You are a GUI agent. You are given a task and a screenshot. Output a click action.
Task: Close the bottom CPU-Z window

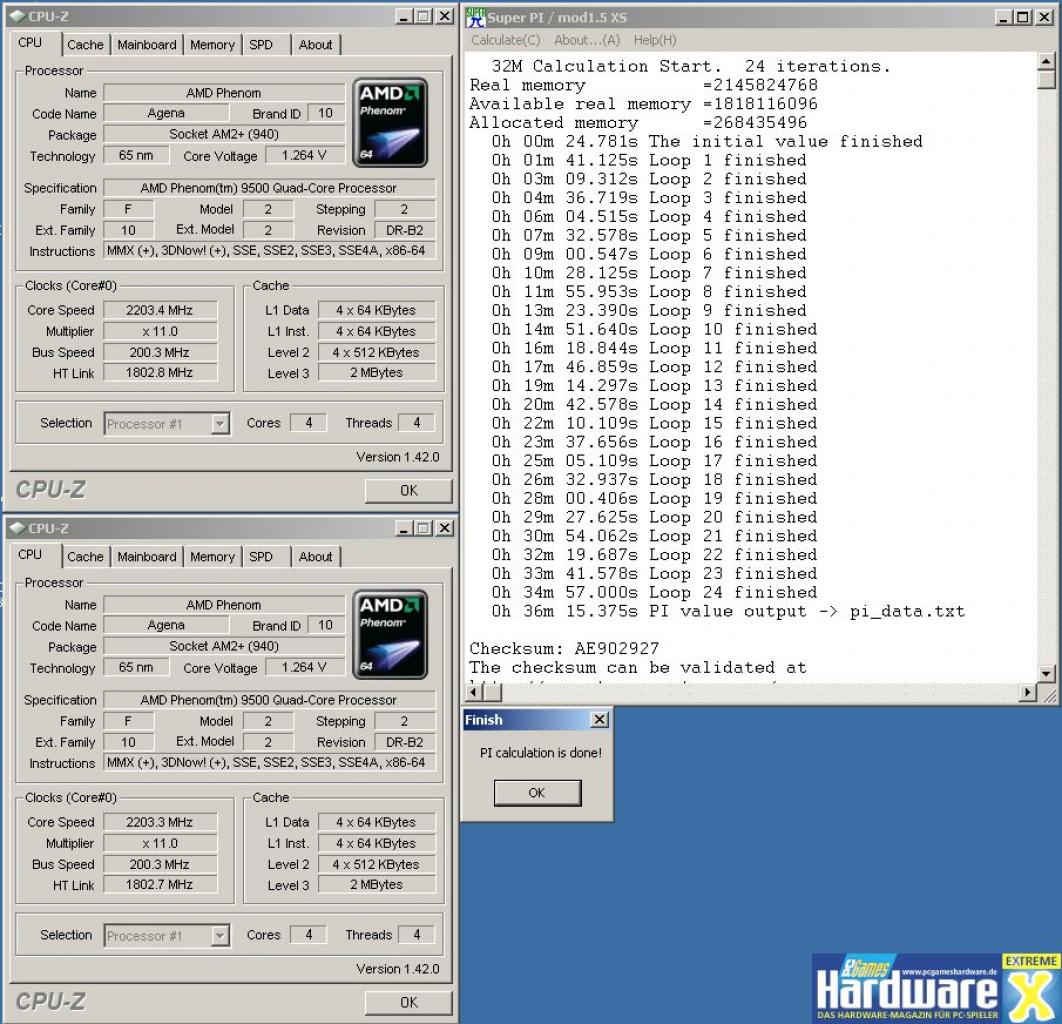click(445, 528)
